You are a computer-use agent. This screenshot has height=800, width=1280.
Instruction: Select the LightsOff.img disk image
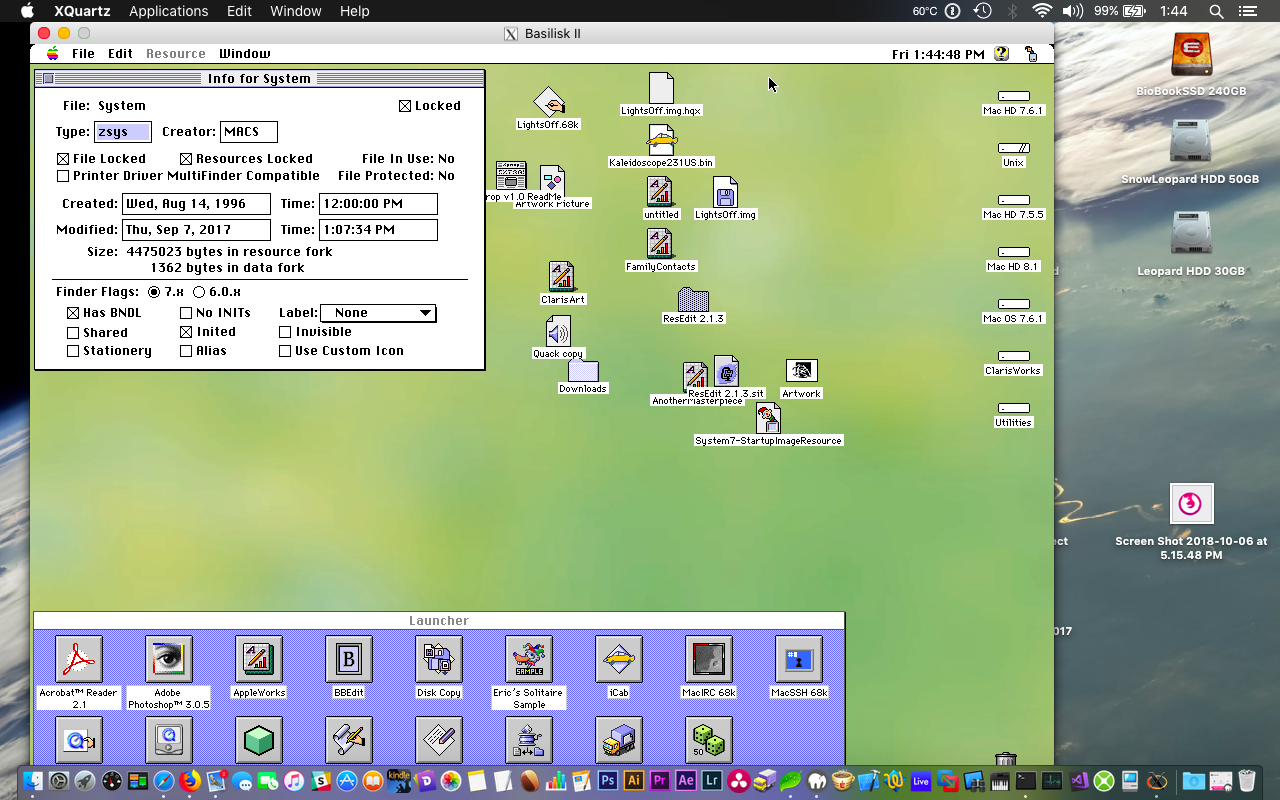point(725,193)
